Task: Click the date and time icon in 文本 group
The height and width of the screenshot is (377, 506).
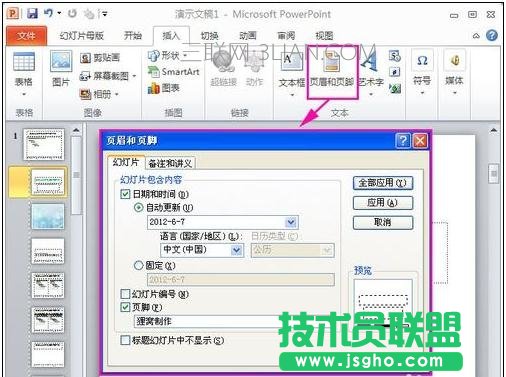Action: click(x=395, y=56)
